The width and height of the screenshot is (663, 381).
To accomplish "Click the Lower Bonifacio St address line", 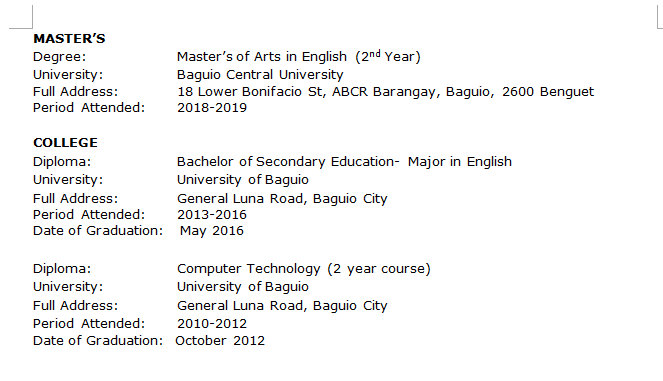I will coord(386,92).
